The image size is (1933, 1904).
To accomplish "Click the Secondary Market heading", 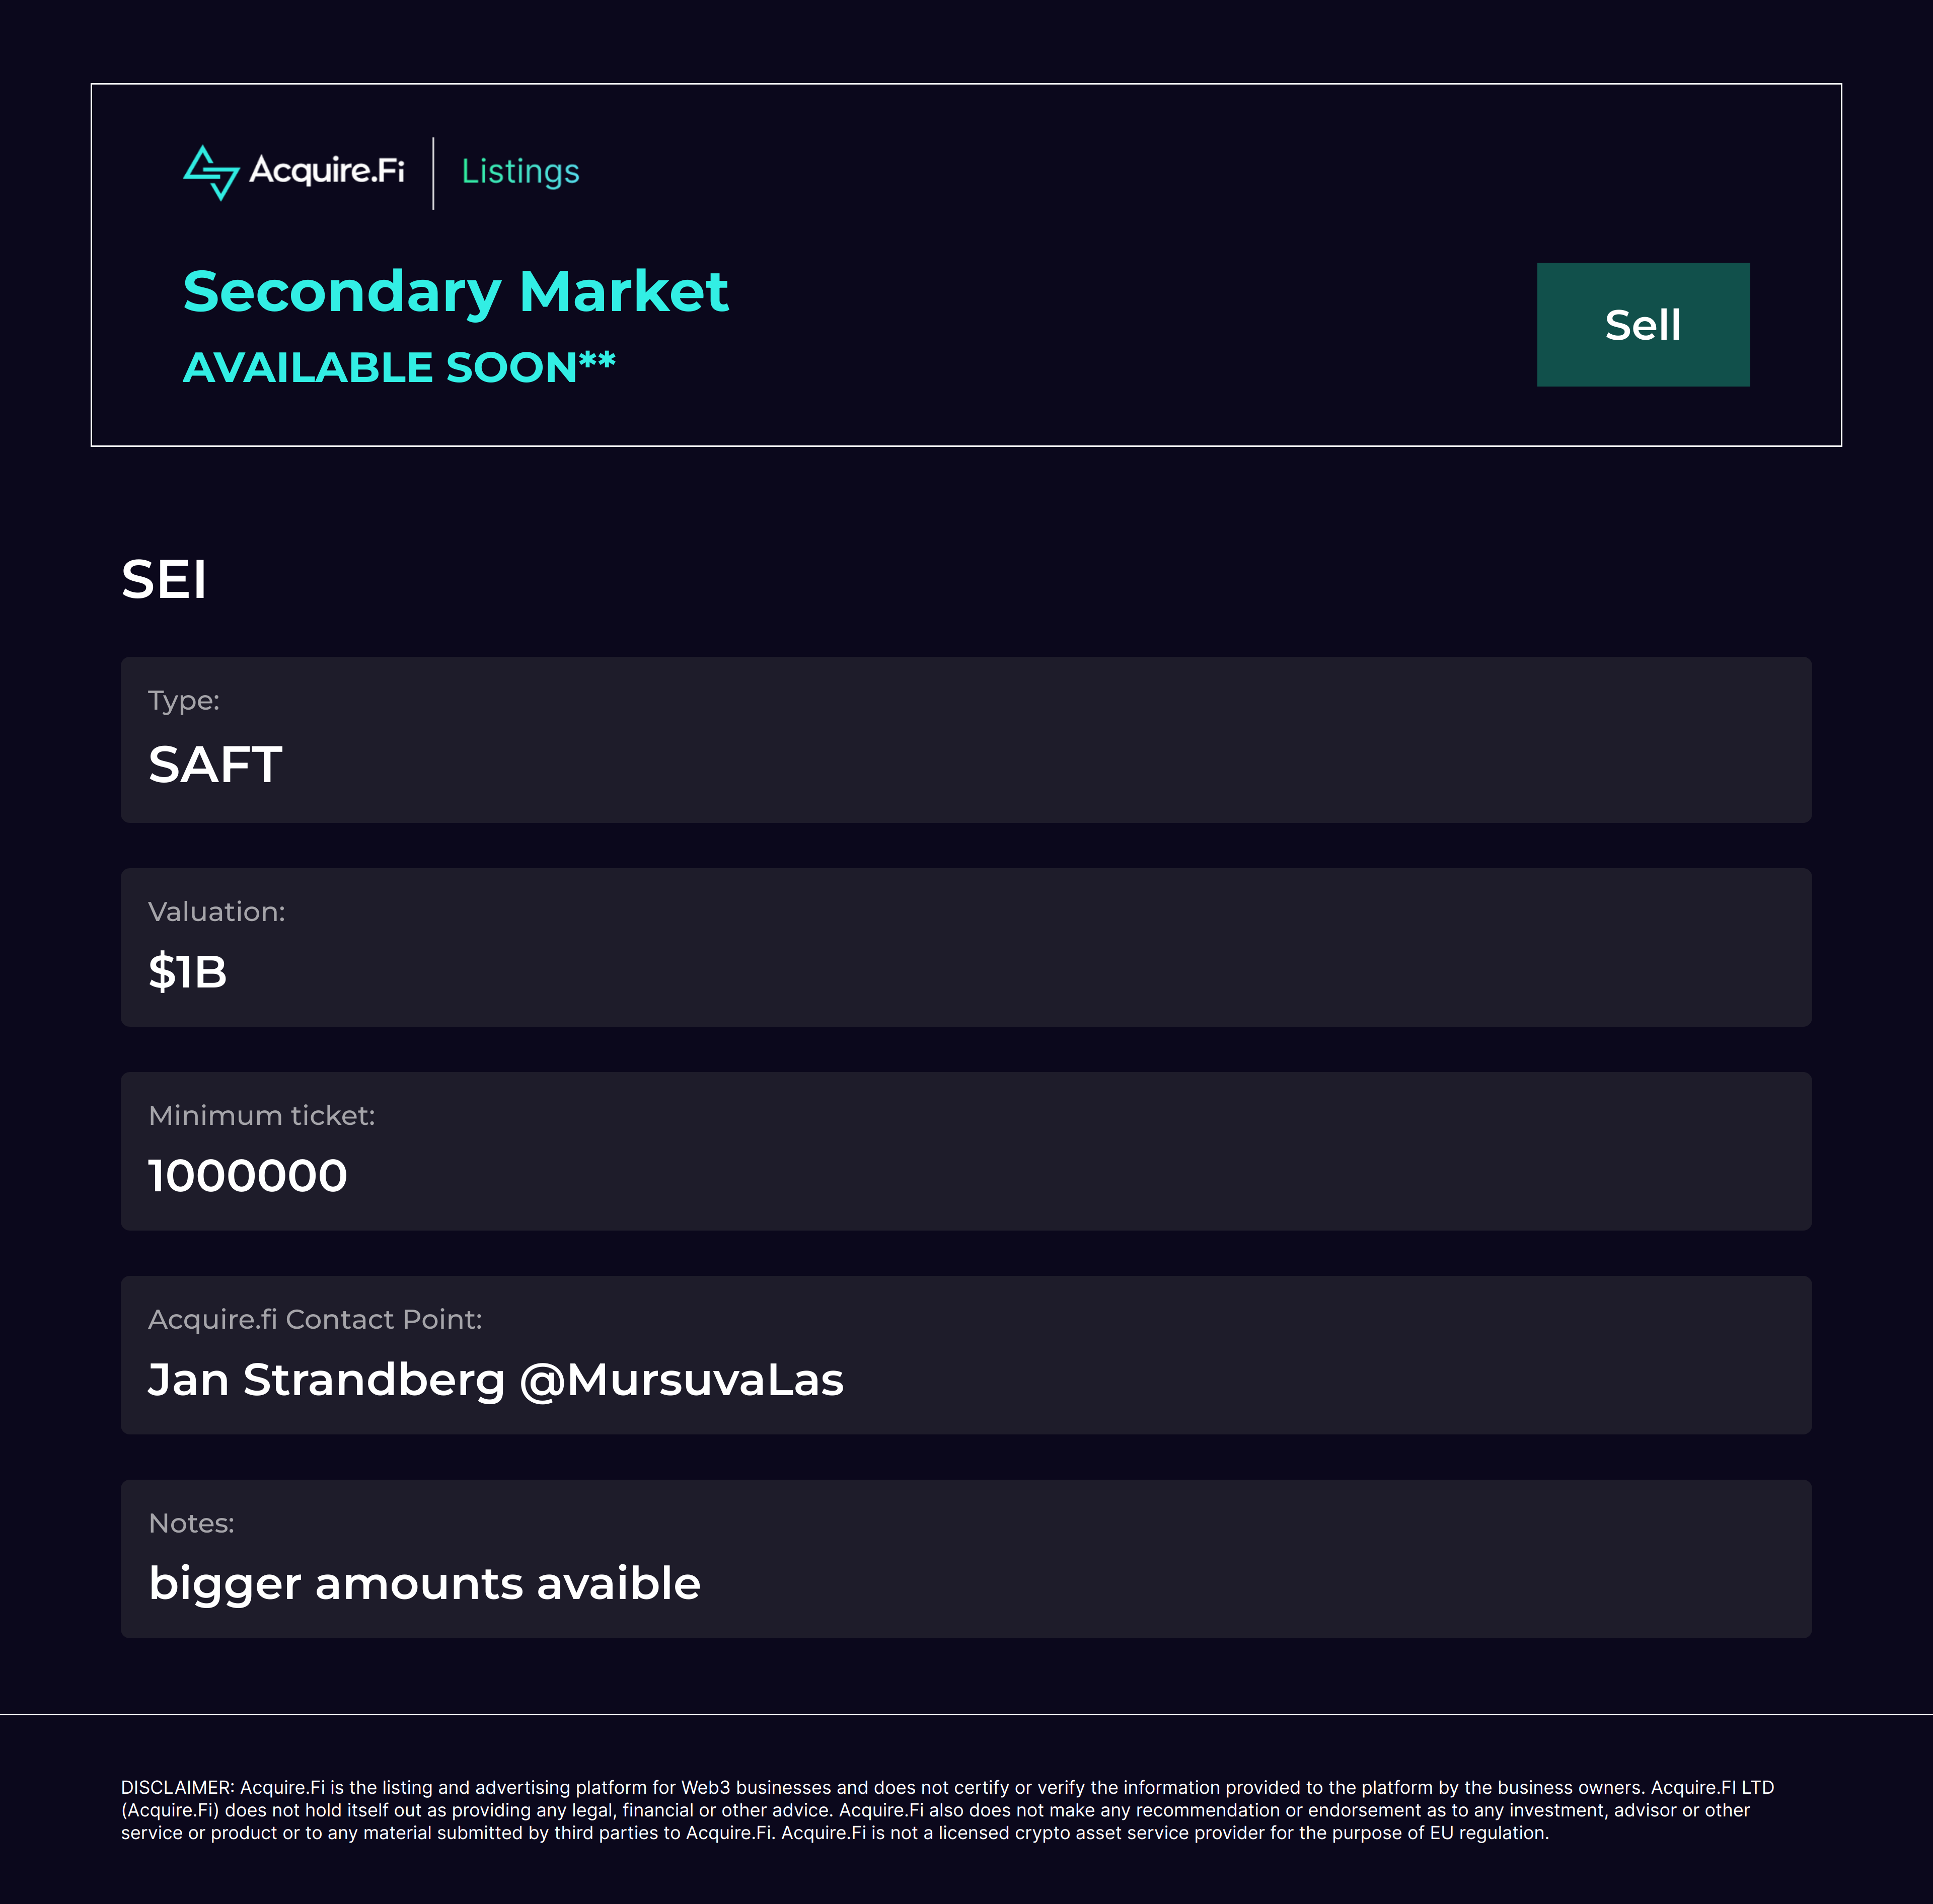I will click(x=455, y=292).
